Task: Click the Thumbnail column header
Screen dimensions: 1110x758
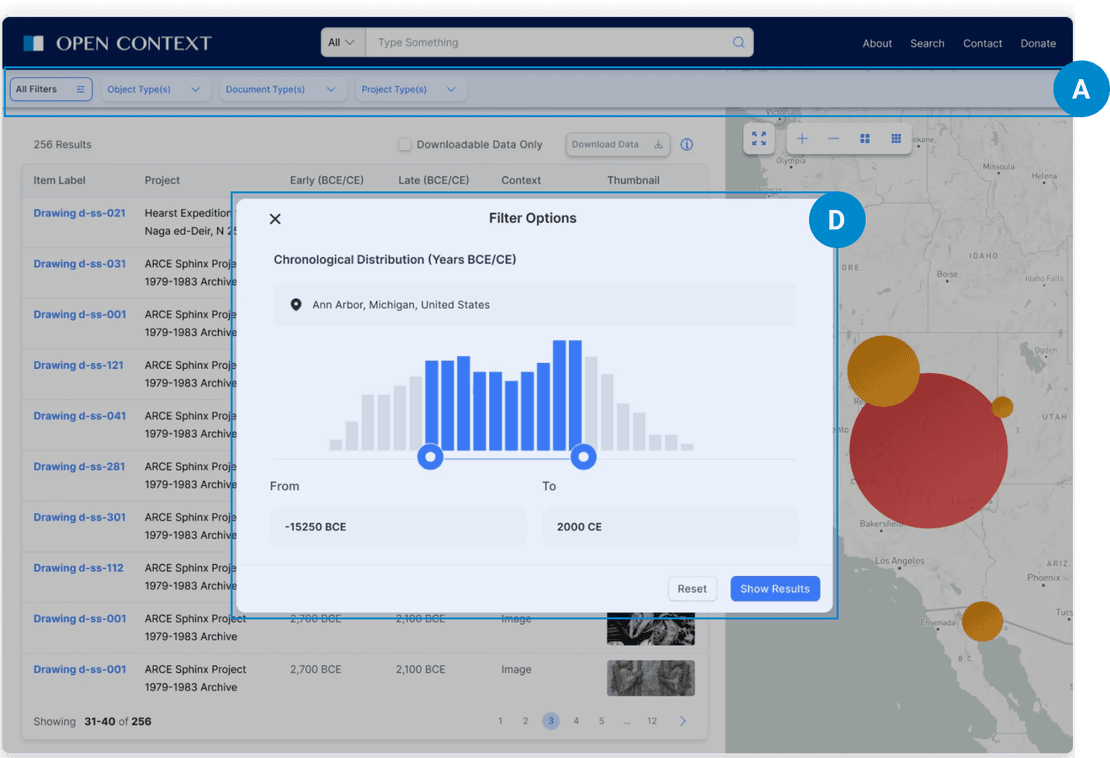Action: (633, 180)
